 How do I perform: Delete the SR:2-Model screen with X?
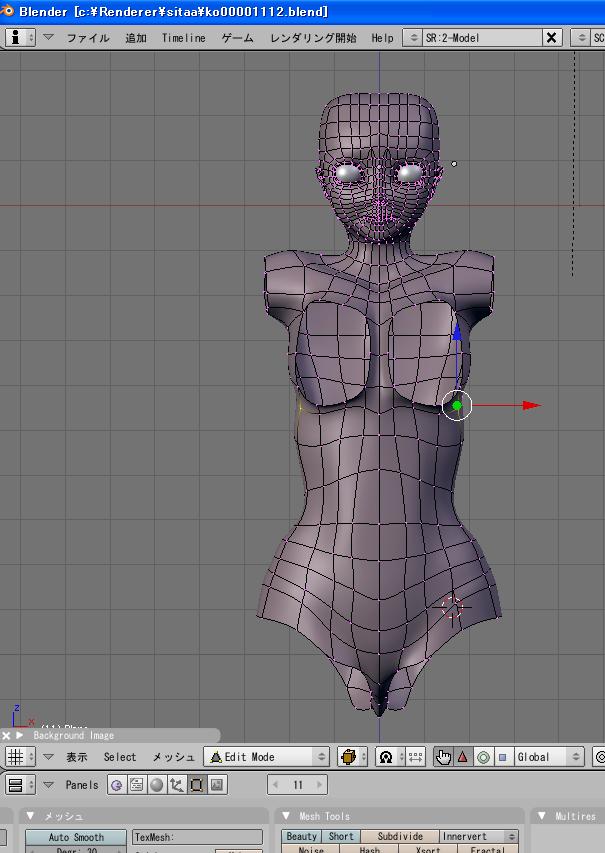click(x=552, y=38)
